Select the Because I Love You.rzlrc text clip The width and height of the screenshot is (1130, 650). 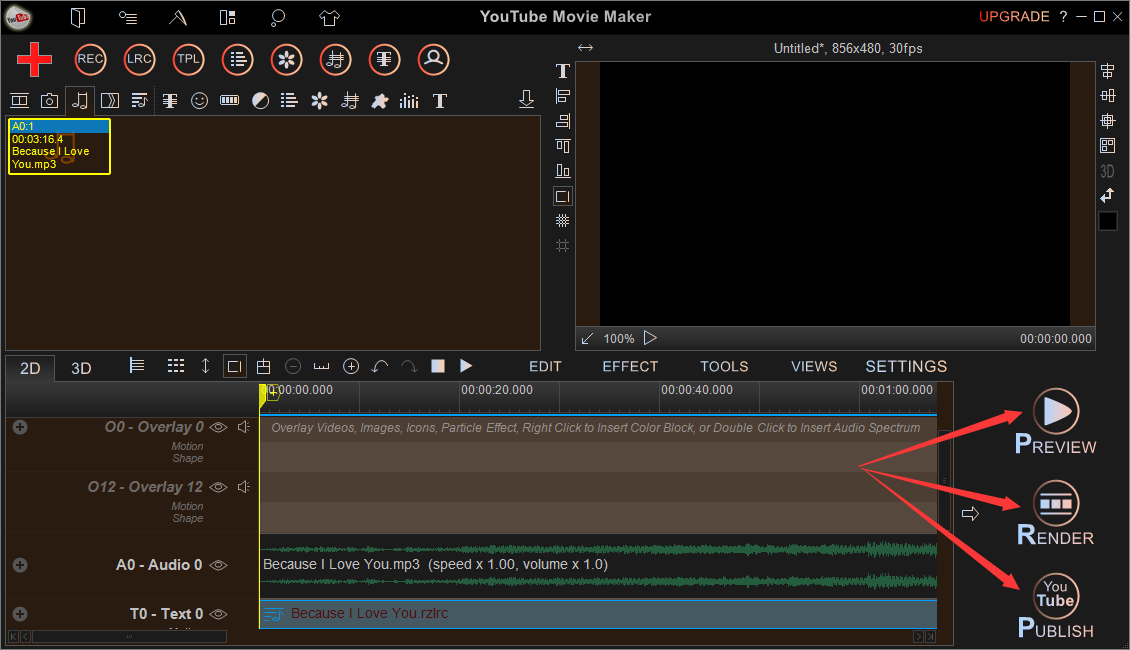click(x=598, y=613)
